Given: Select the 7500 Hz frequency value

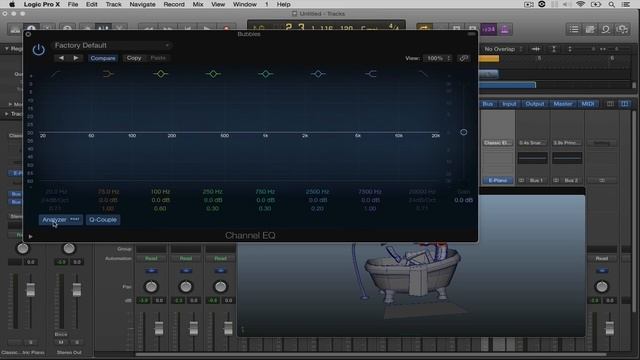Looking at the screenshot, I should click(x=370, y=191).
